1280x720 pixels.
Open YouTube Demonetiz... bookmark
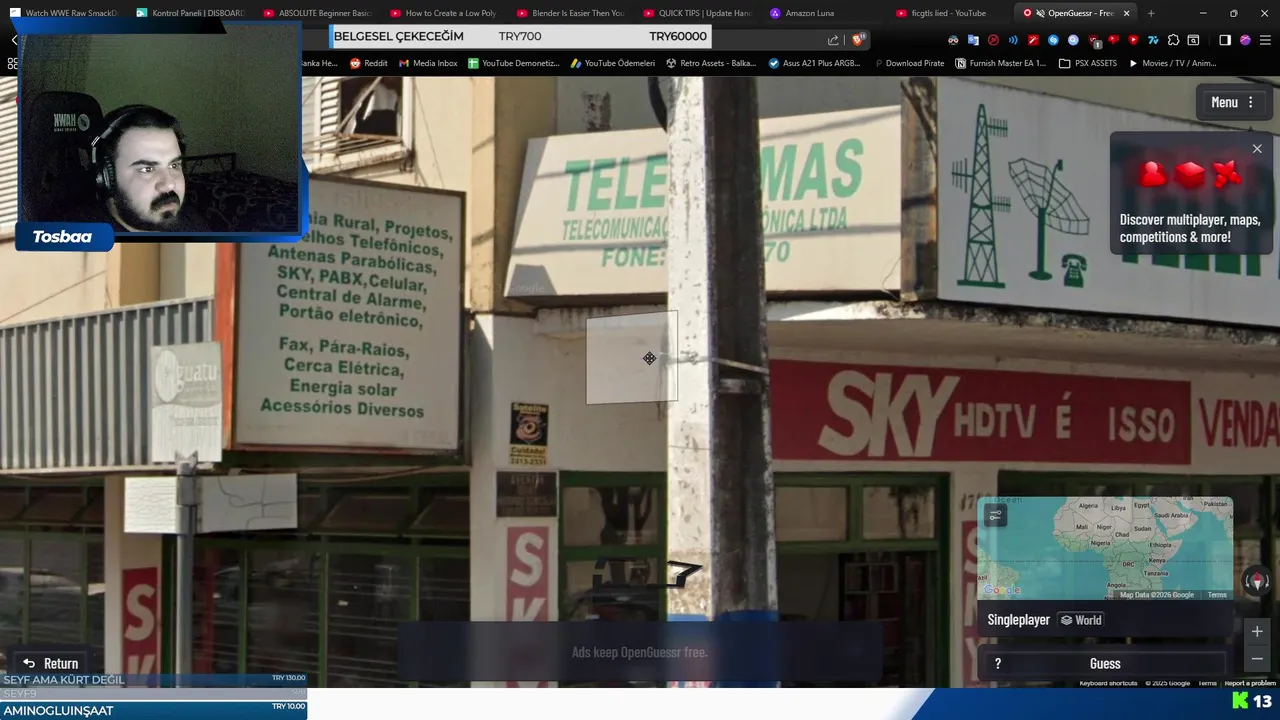pyautogui.click(x=512, y=63)
